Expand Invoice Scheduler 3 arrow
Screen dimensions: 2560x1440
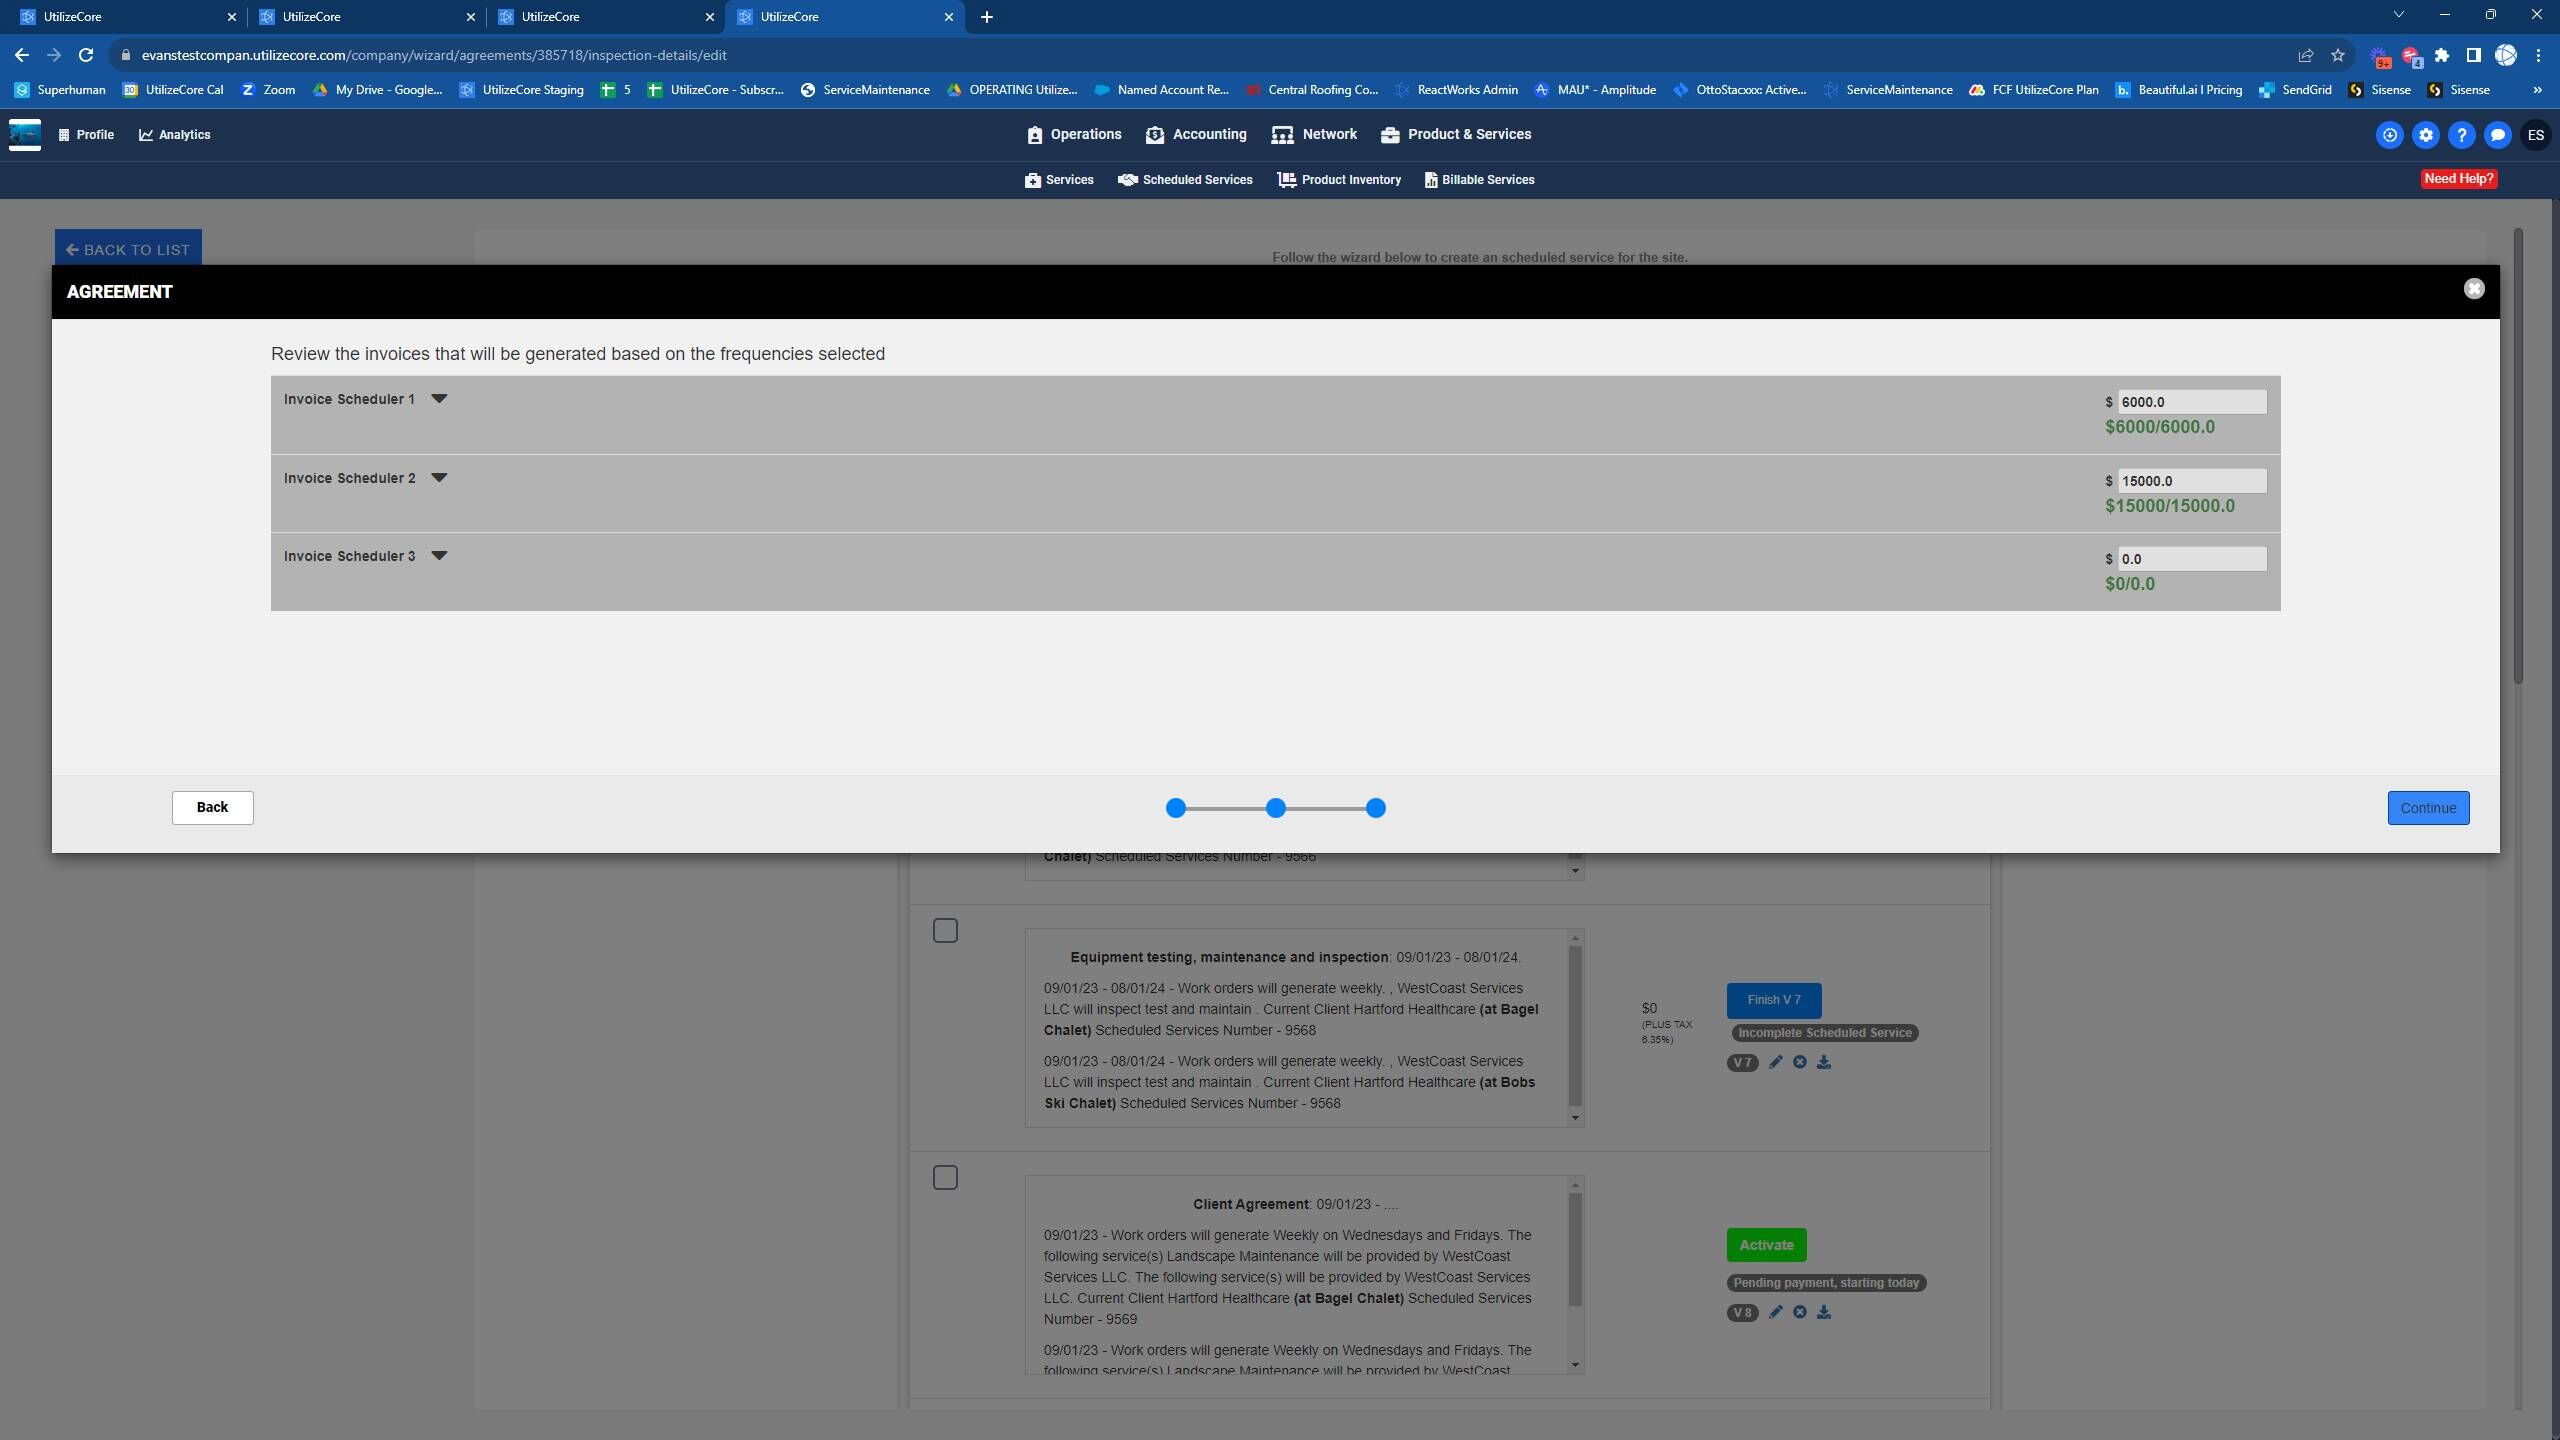(x=438, y=556)
